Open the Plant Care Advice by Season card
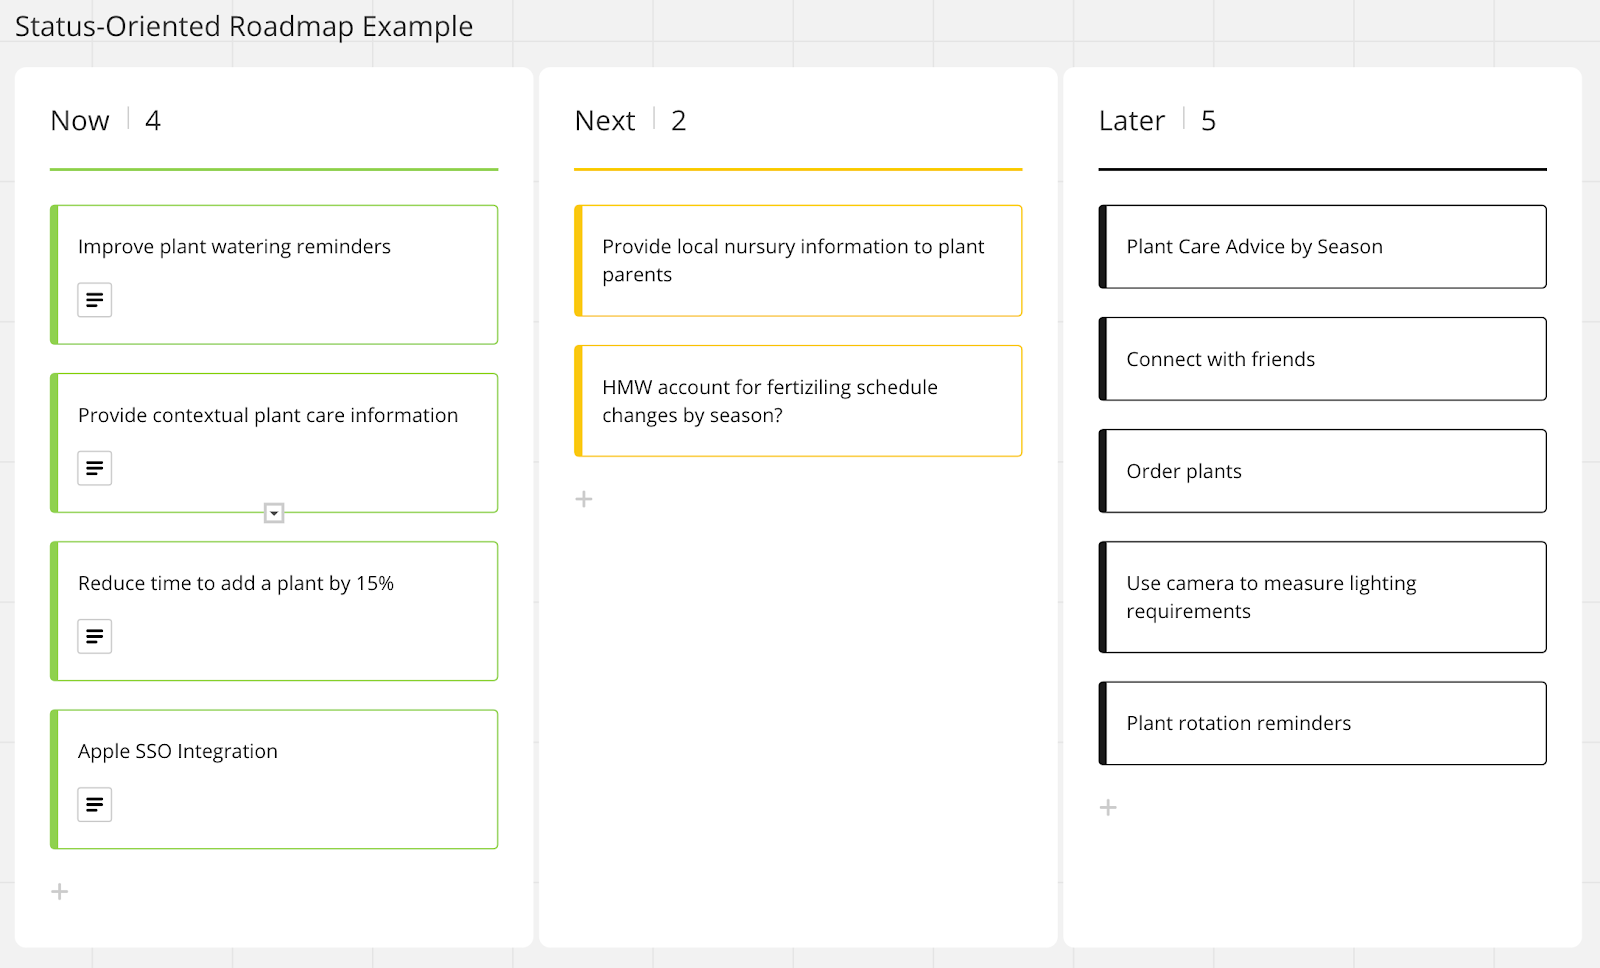1600x968 pixels. 1322,247
